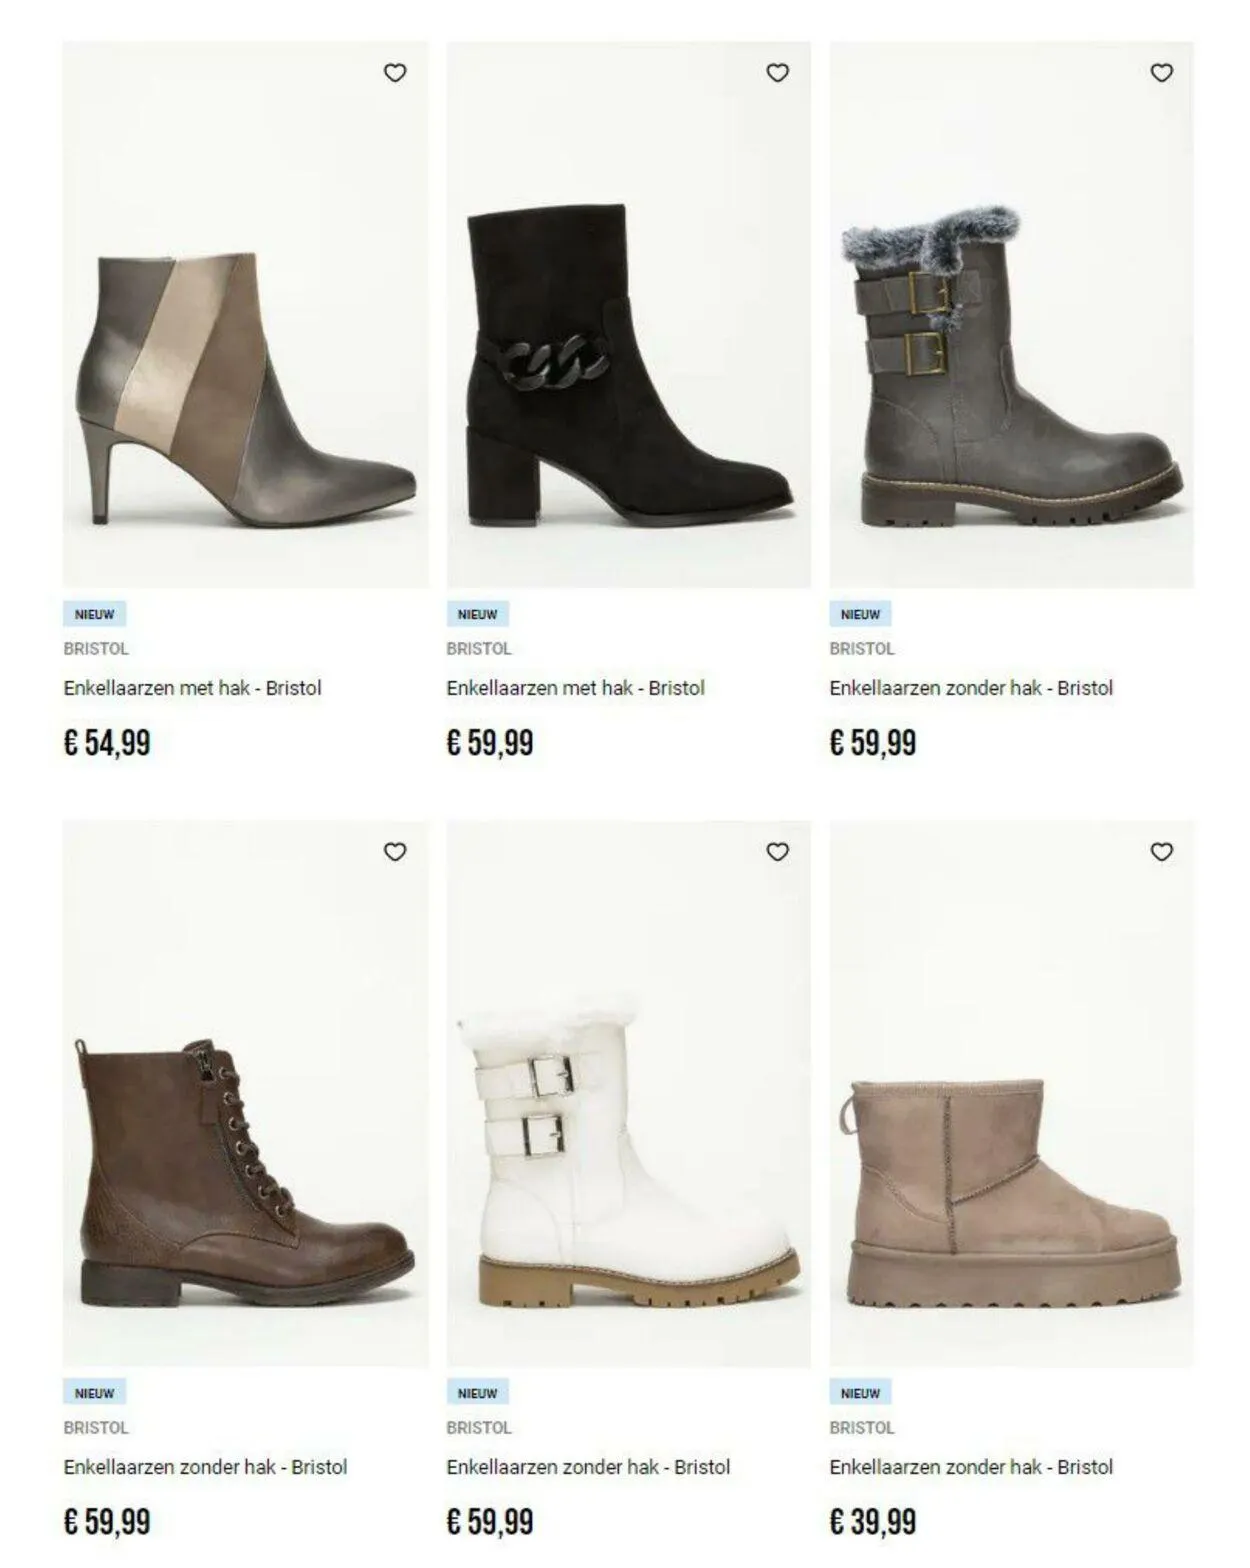Click BRISTOL brand label above € 39,99 item

click(x=862, y=1428)
